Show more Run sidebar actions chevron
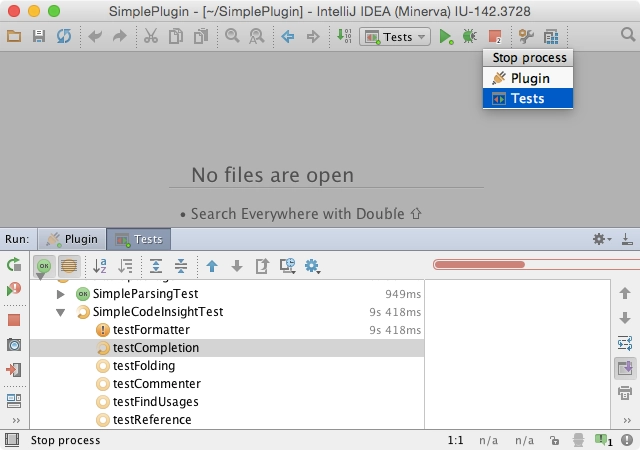Image resolution: width=640 pixels, height=450 pixels. 16,420
